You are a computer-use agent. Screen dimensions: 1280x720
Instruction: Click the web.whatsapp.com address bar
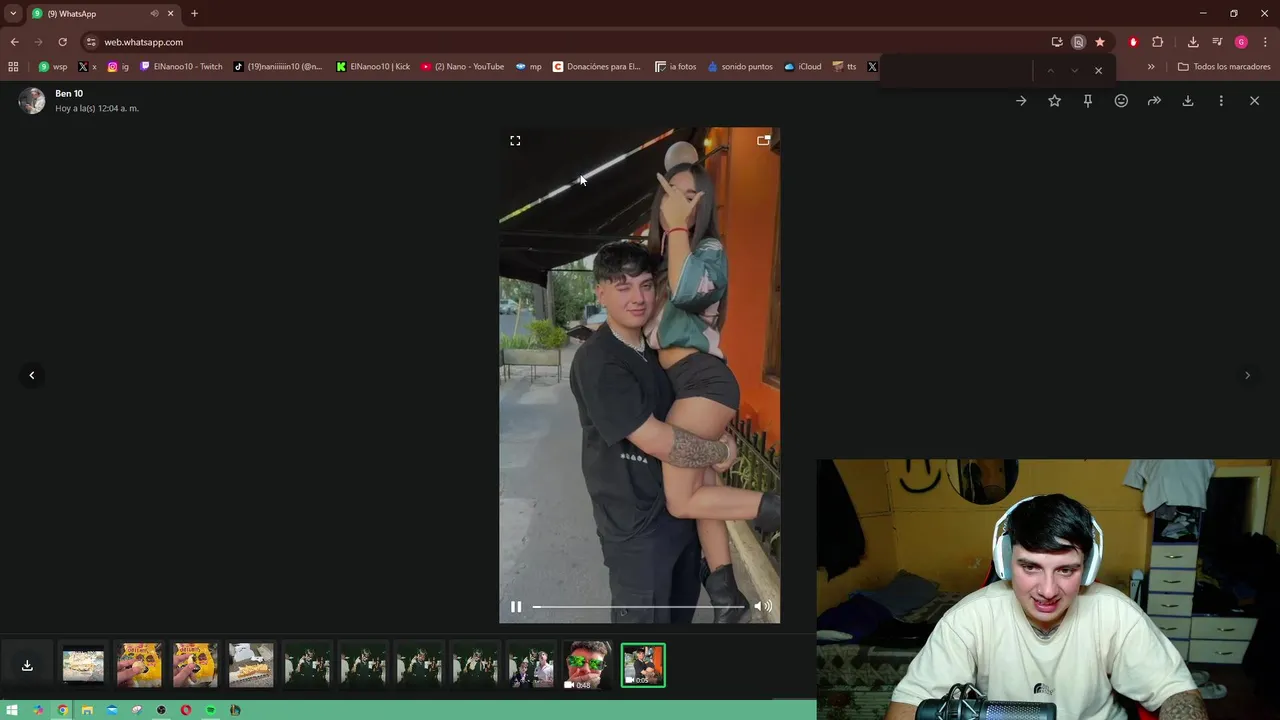pyautogui.click(x=560, y=42)
